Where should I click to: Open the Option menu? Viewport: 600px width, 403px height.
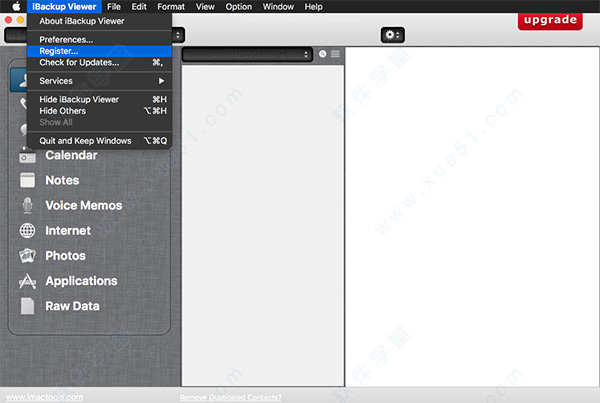point(238,7)
